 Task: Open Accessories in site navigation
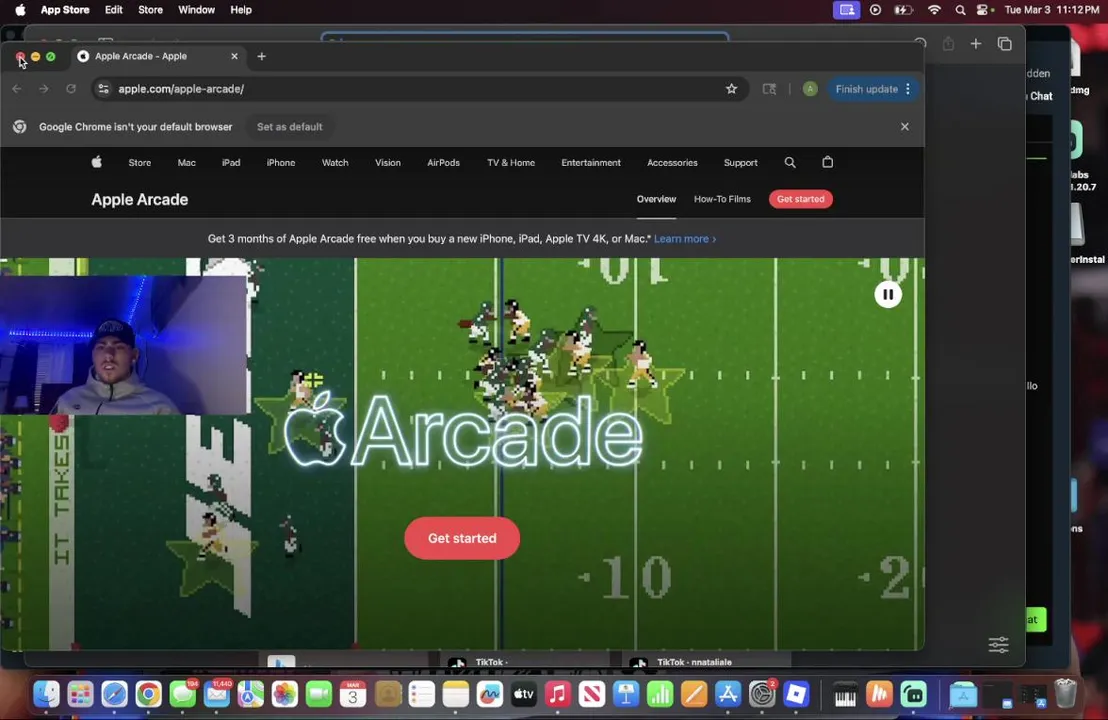[x=672, y=163]
